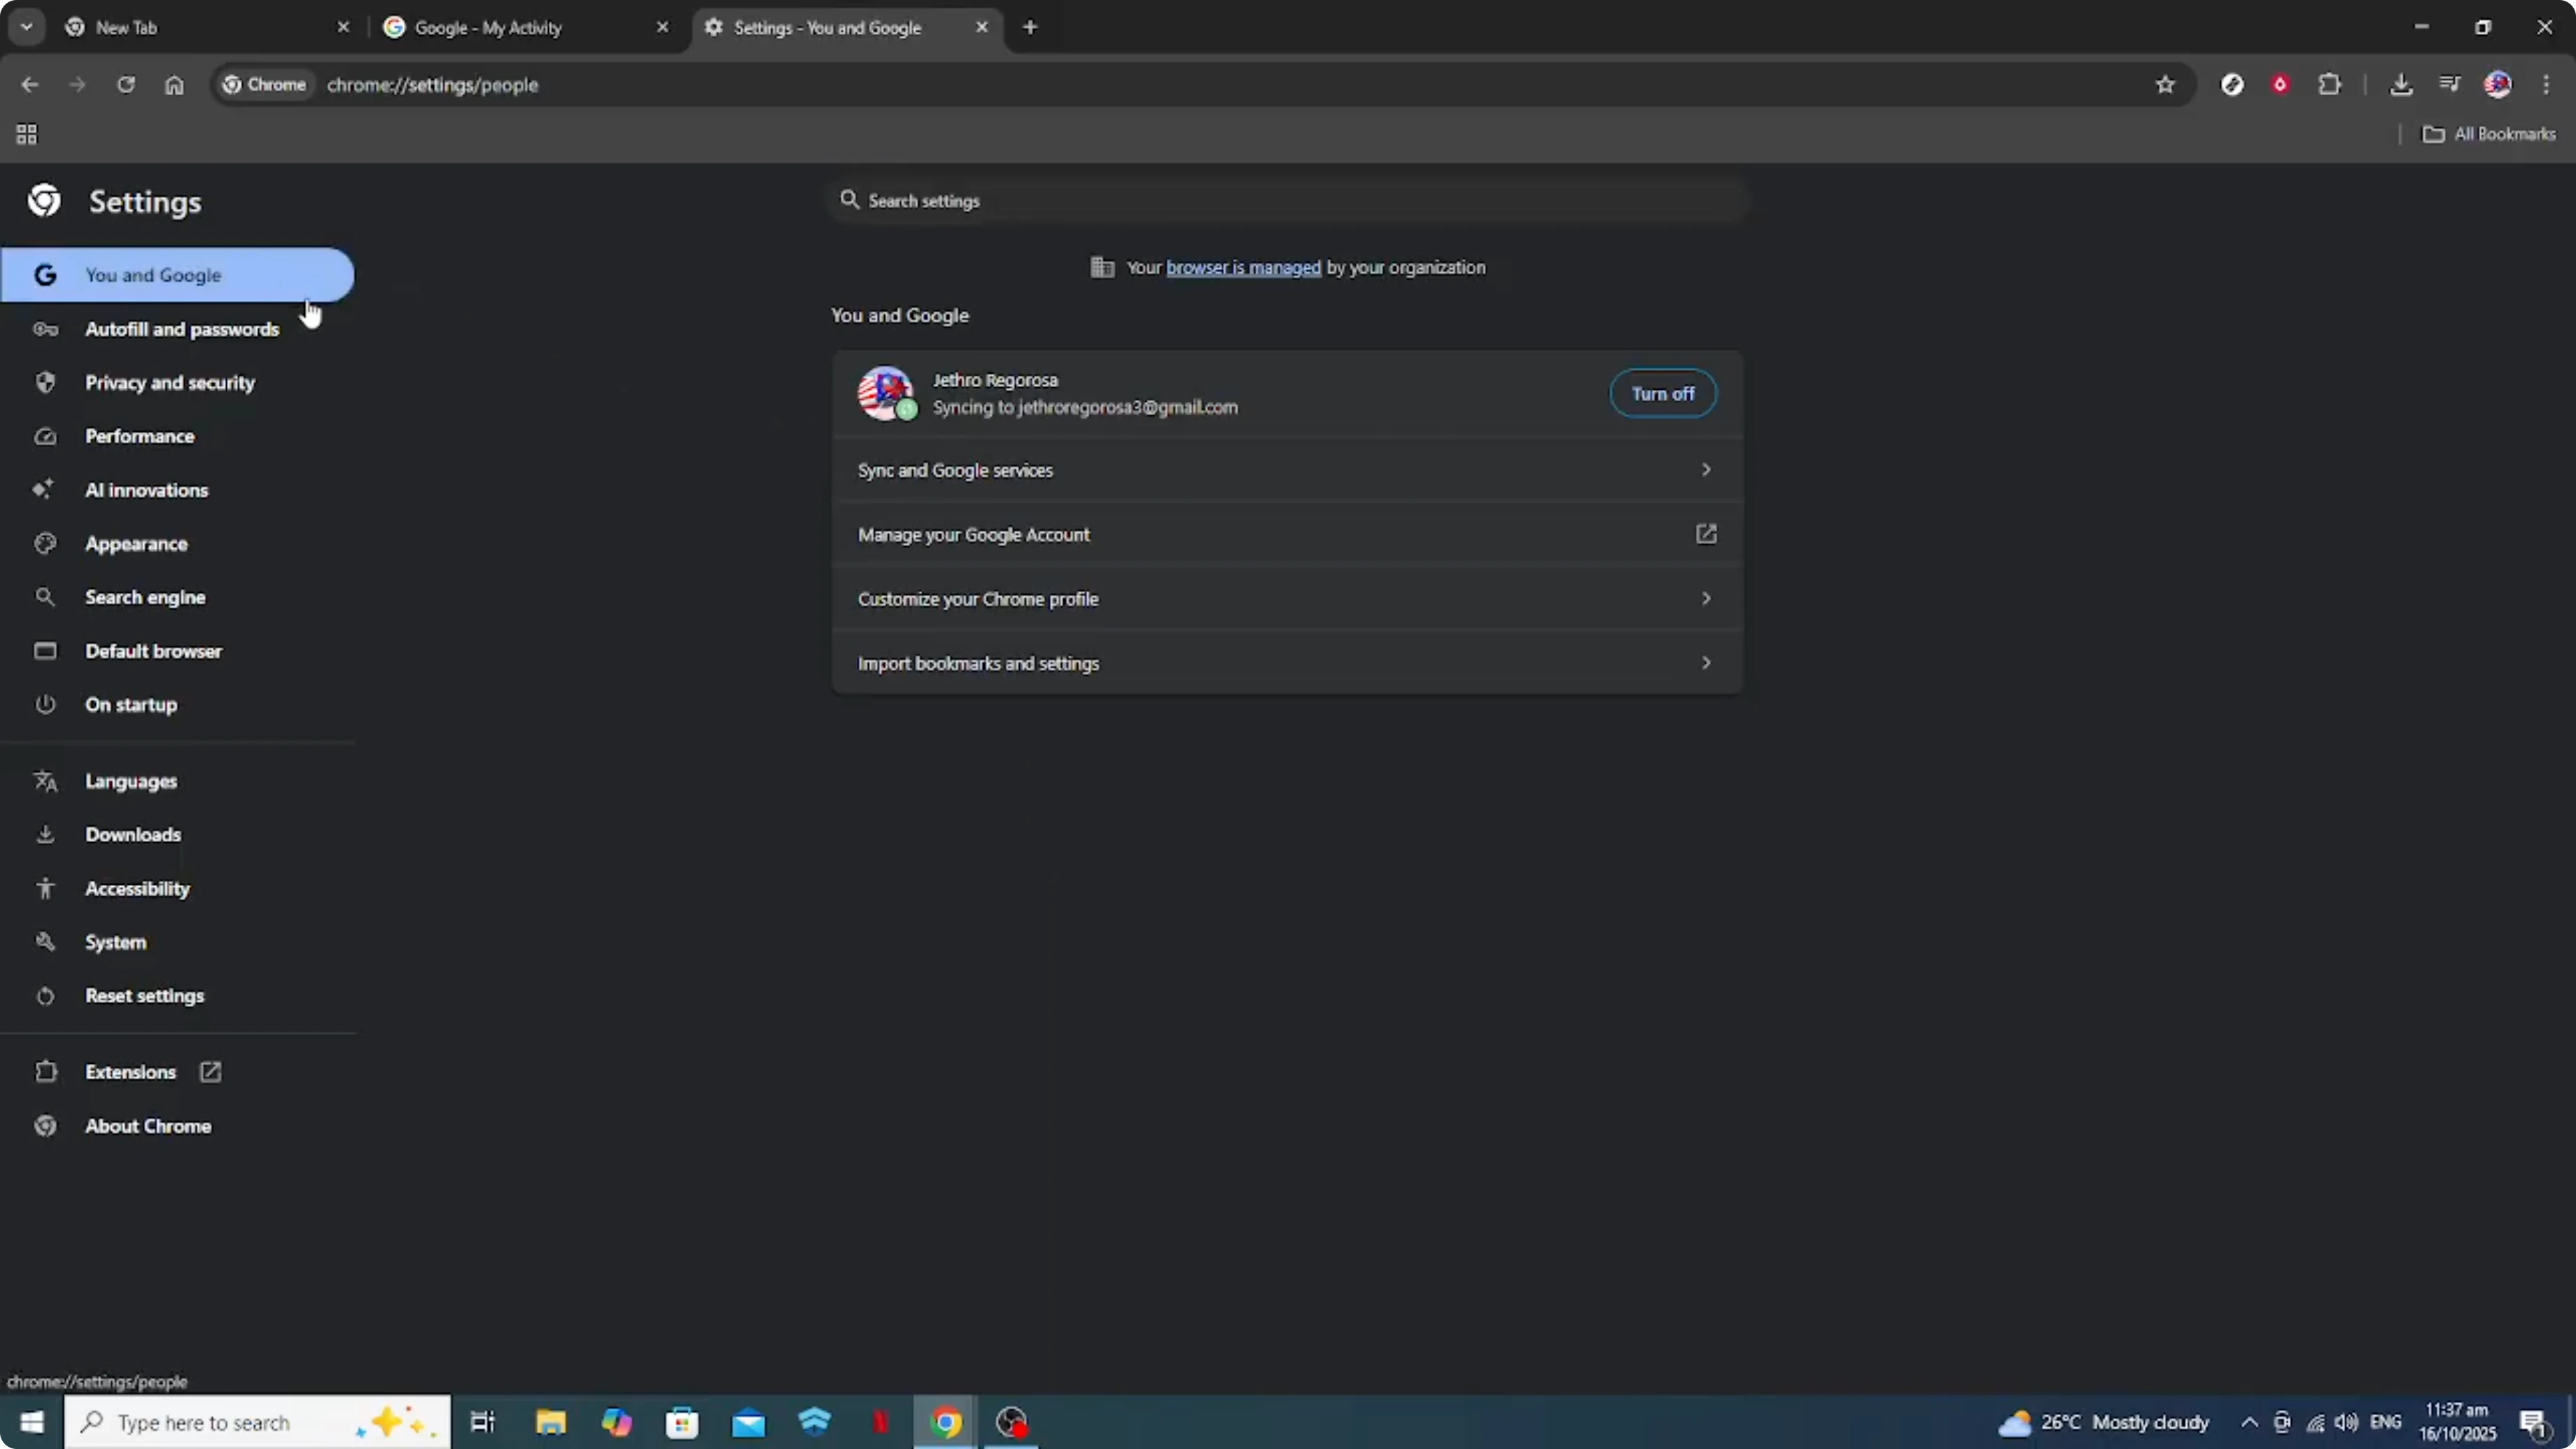Screen dimensions: 2576x1449
Task: Open the media controls icon in toolbar
Action: pyautogui.click(x=2449, y=85)
